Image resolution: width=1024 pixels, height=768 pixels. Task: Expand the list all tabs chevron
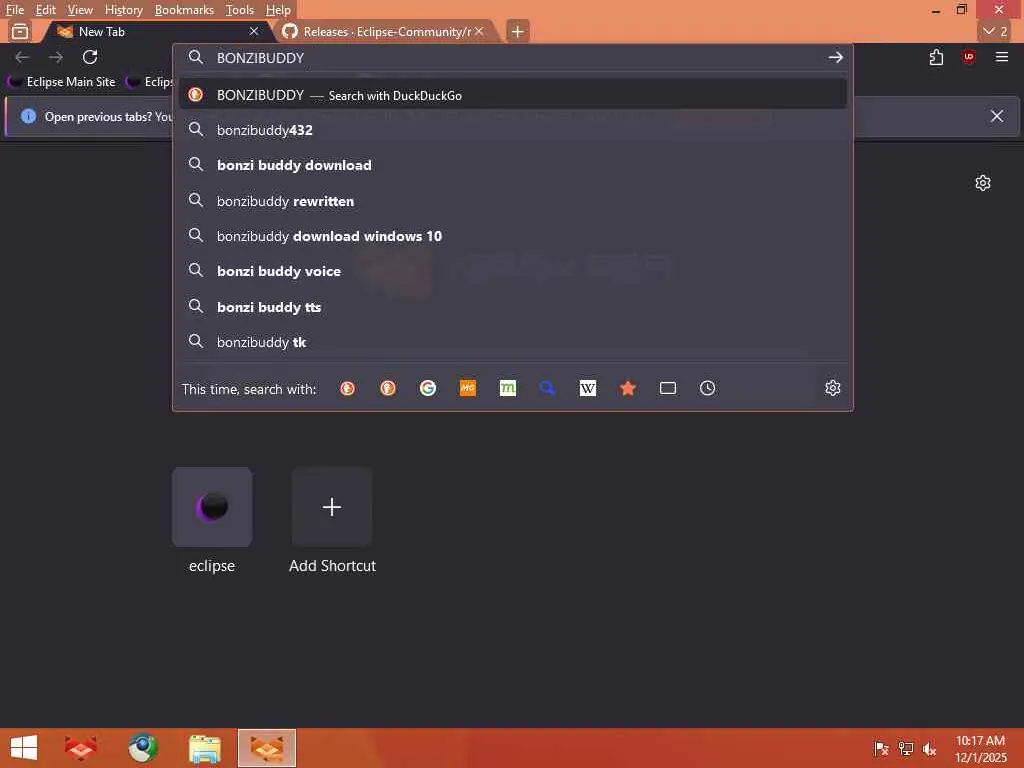pos(996,31)
